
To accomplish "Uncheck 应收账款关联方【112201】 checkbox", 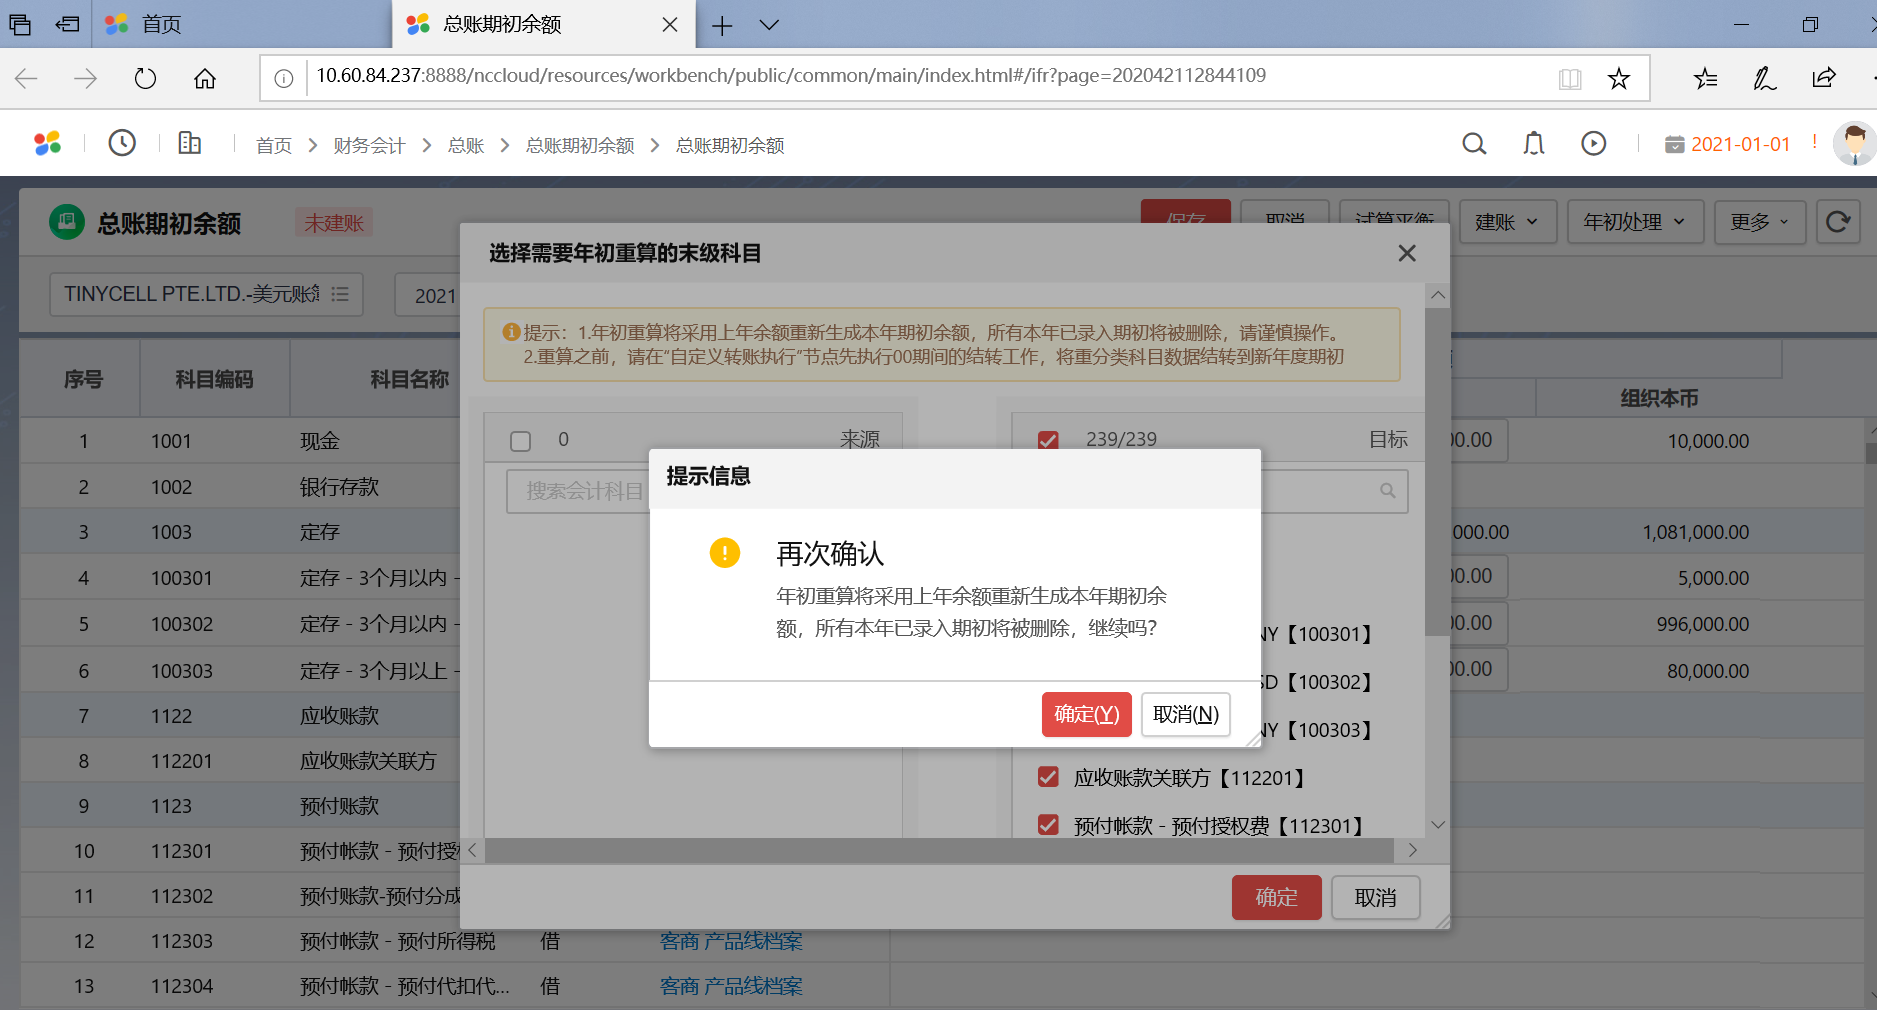I will pyautogui.click(x=1048, y=777).
